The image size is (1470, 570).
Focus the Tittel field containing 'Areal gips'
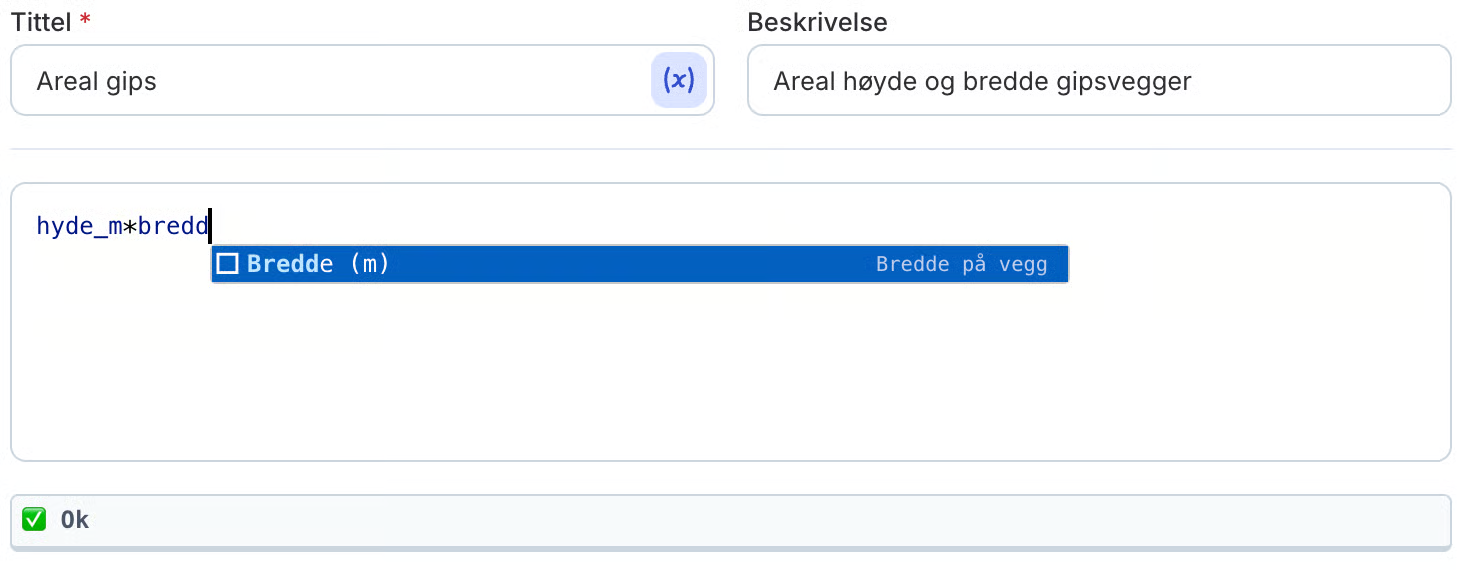point(362,80)
